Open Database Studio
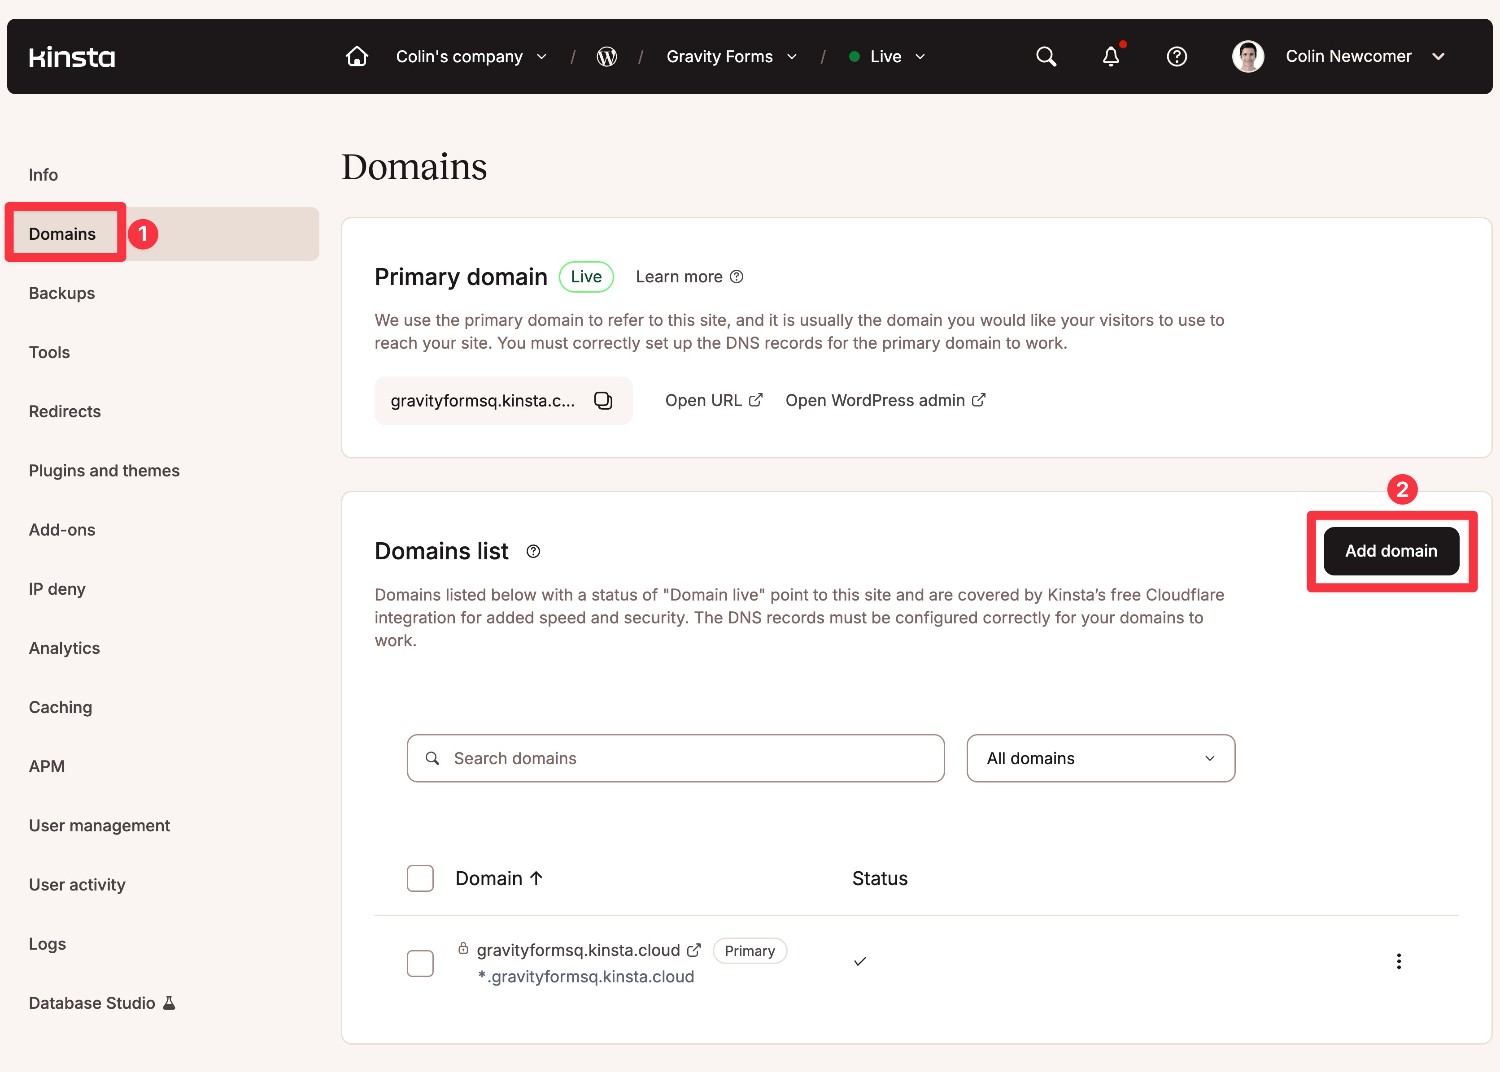This screenshot has height=1072, width=1500. [92, 1003]
